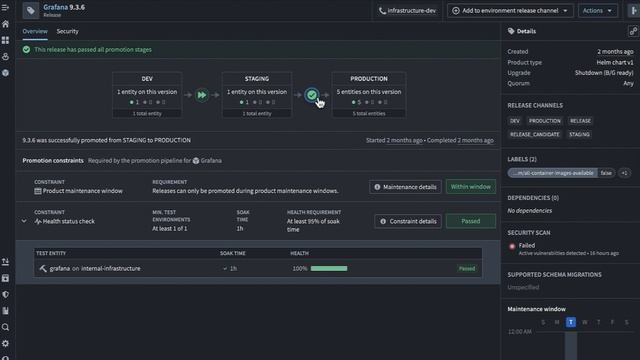The image size is (640, 360).
Task: Open the grafana test entity link
Action: (60, 269)
